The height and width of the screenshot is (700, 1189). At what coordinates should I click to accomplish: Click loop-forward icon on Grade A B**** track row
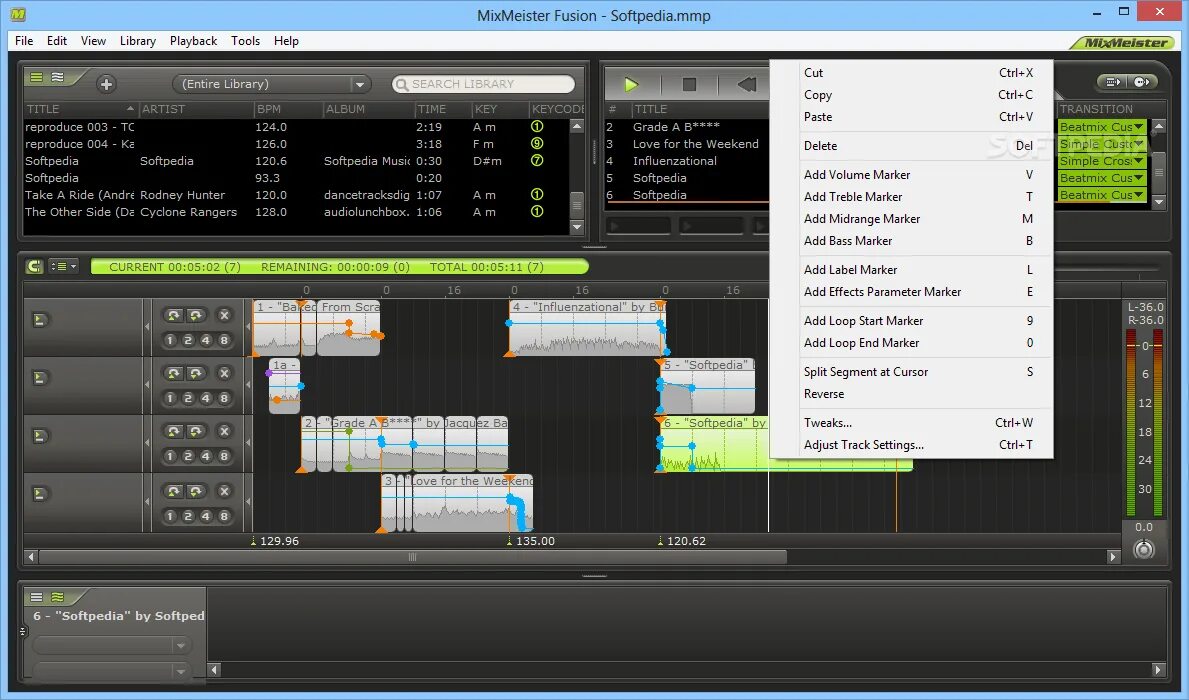(196, 432)
